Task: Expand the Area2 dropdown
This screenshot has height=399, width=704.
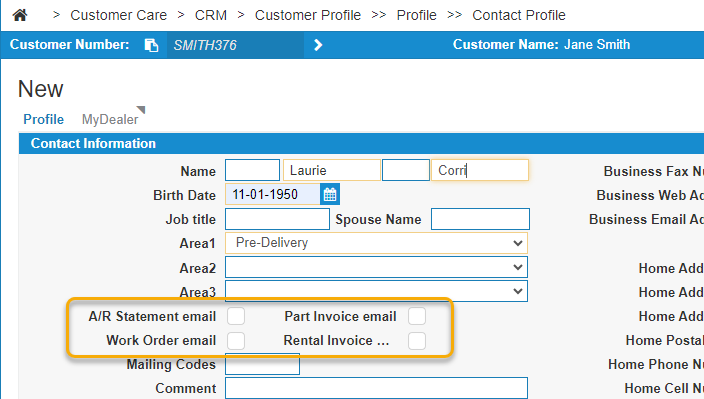Action: (x=376, y=267)
